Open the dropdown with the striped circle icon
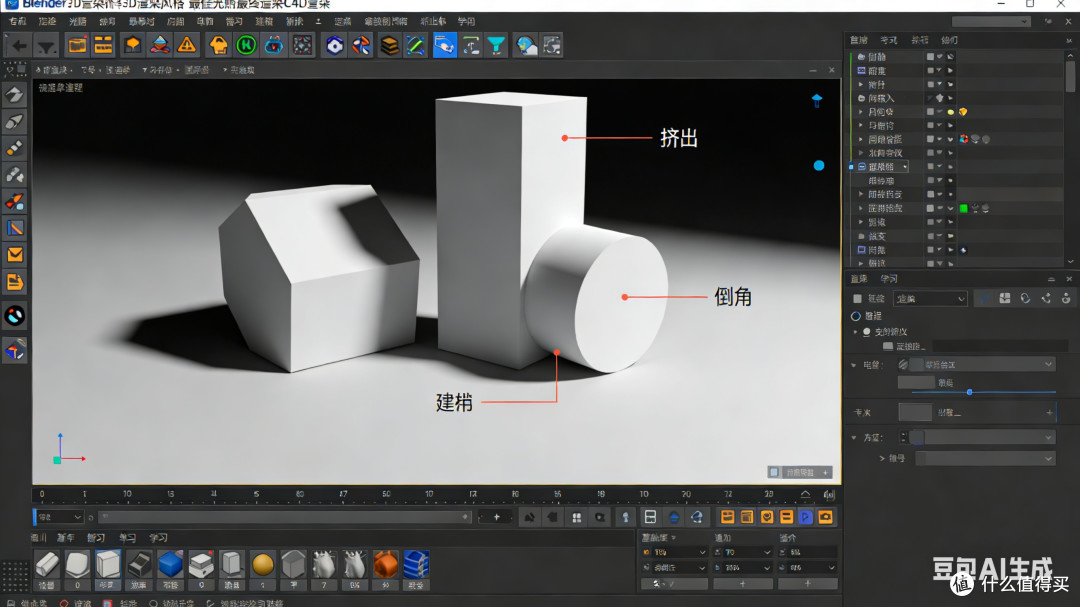 click(983, 364)
